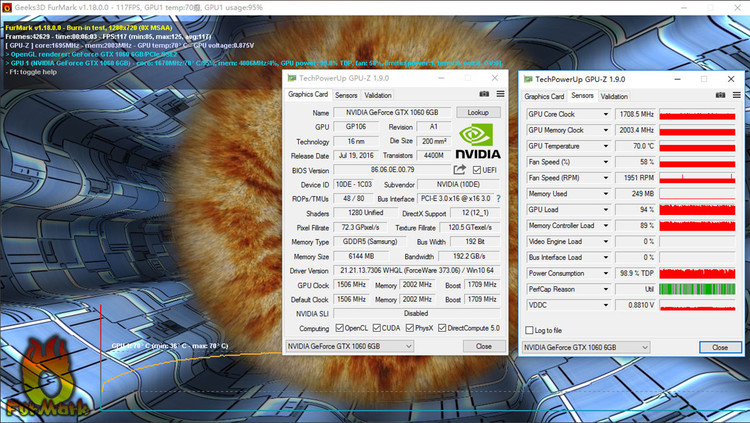Click the FurMark F1: toggle help text

33,72
